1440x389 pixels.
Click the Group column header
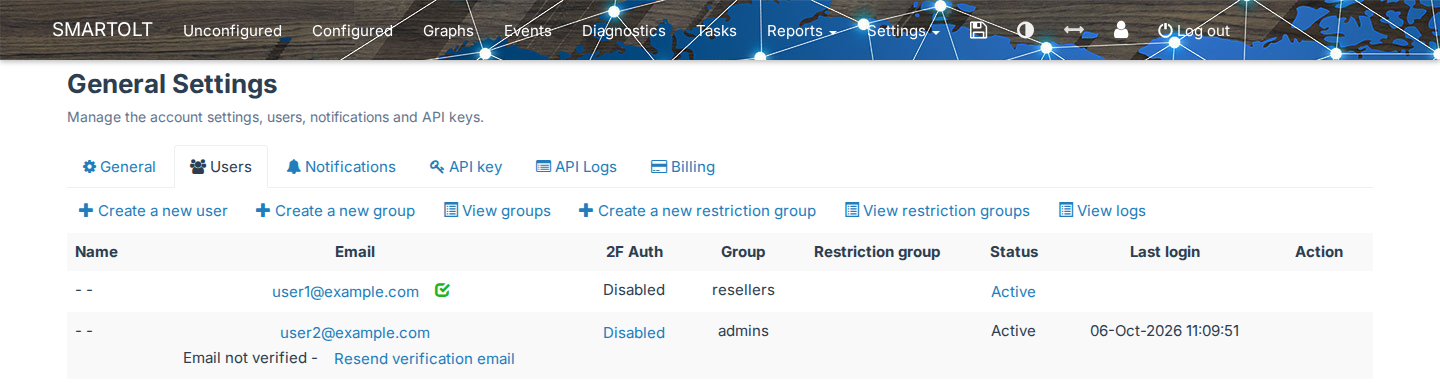tap(743, 252)
